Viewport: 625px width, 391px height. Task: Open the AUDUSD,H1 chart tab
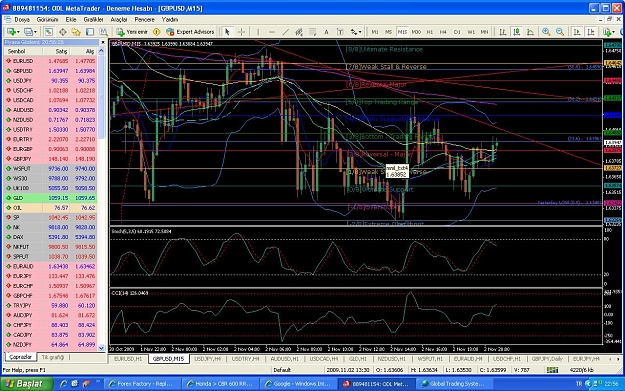coord(285,359)
